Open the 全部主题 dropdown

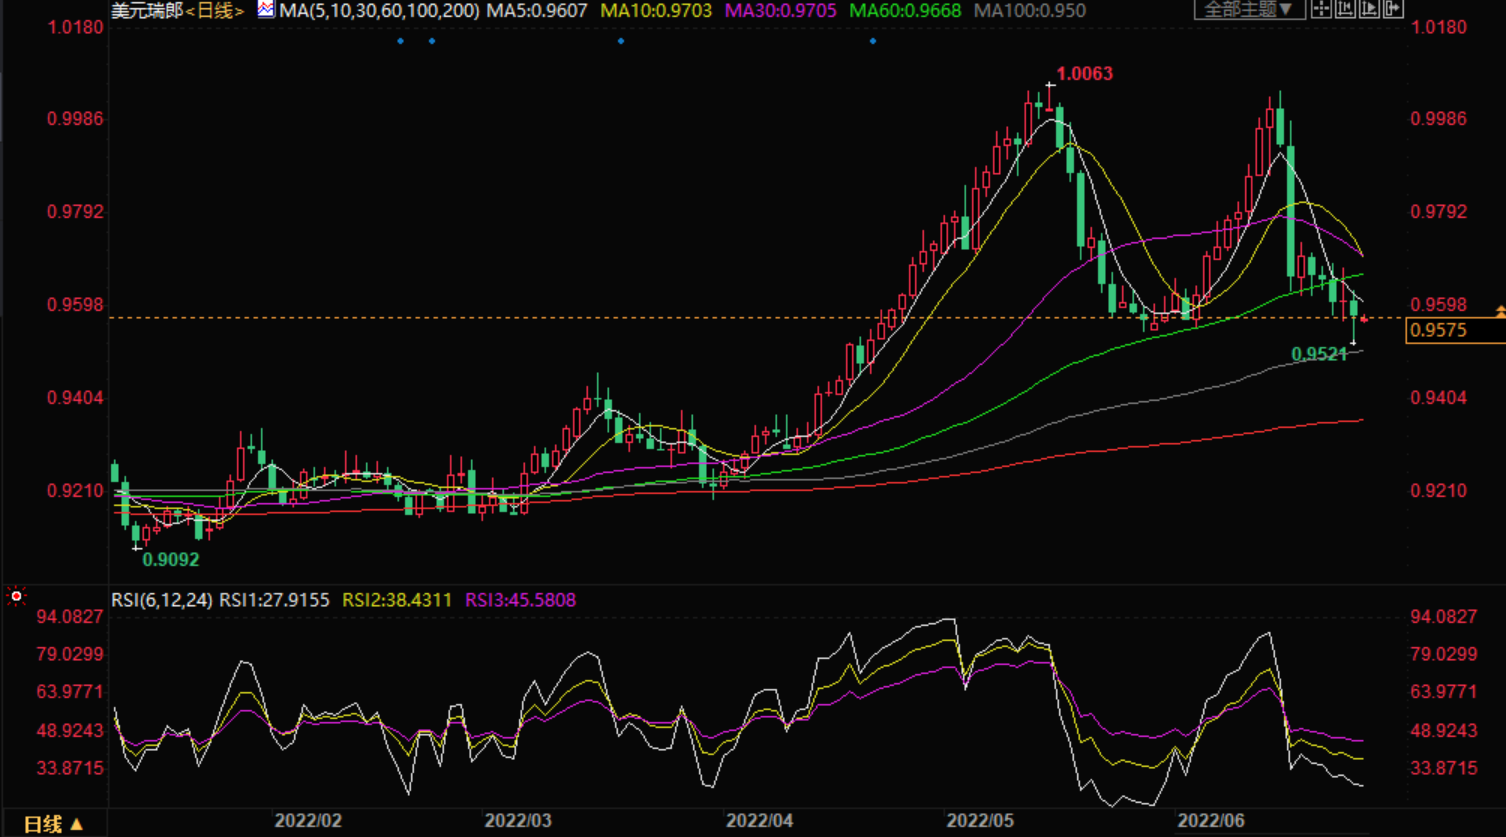point(1248,10)
